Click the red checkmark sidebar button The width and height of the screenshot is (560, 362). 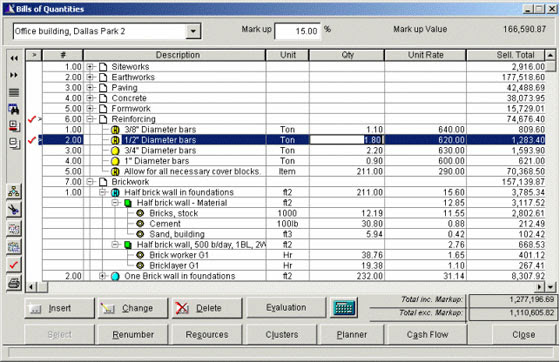pos(14,265)
